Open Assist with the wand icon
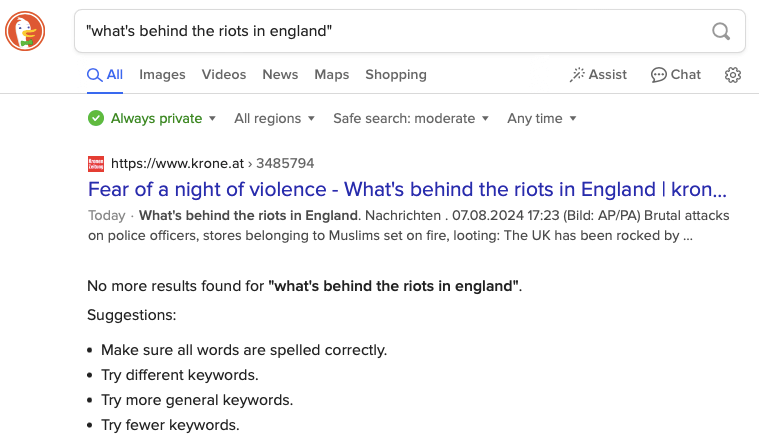759x436 pixels. pyautogui.click(x=598, y=75)
